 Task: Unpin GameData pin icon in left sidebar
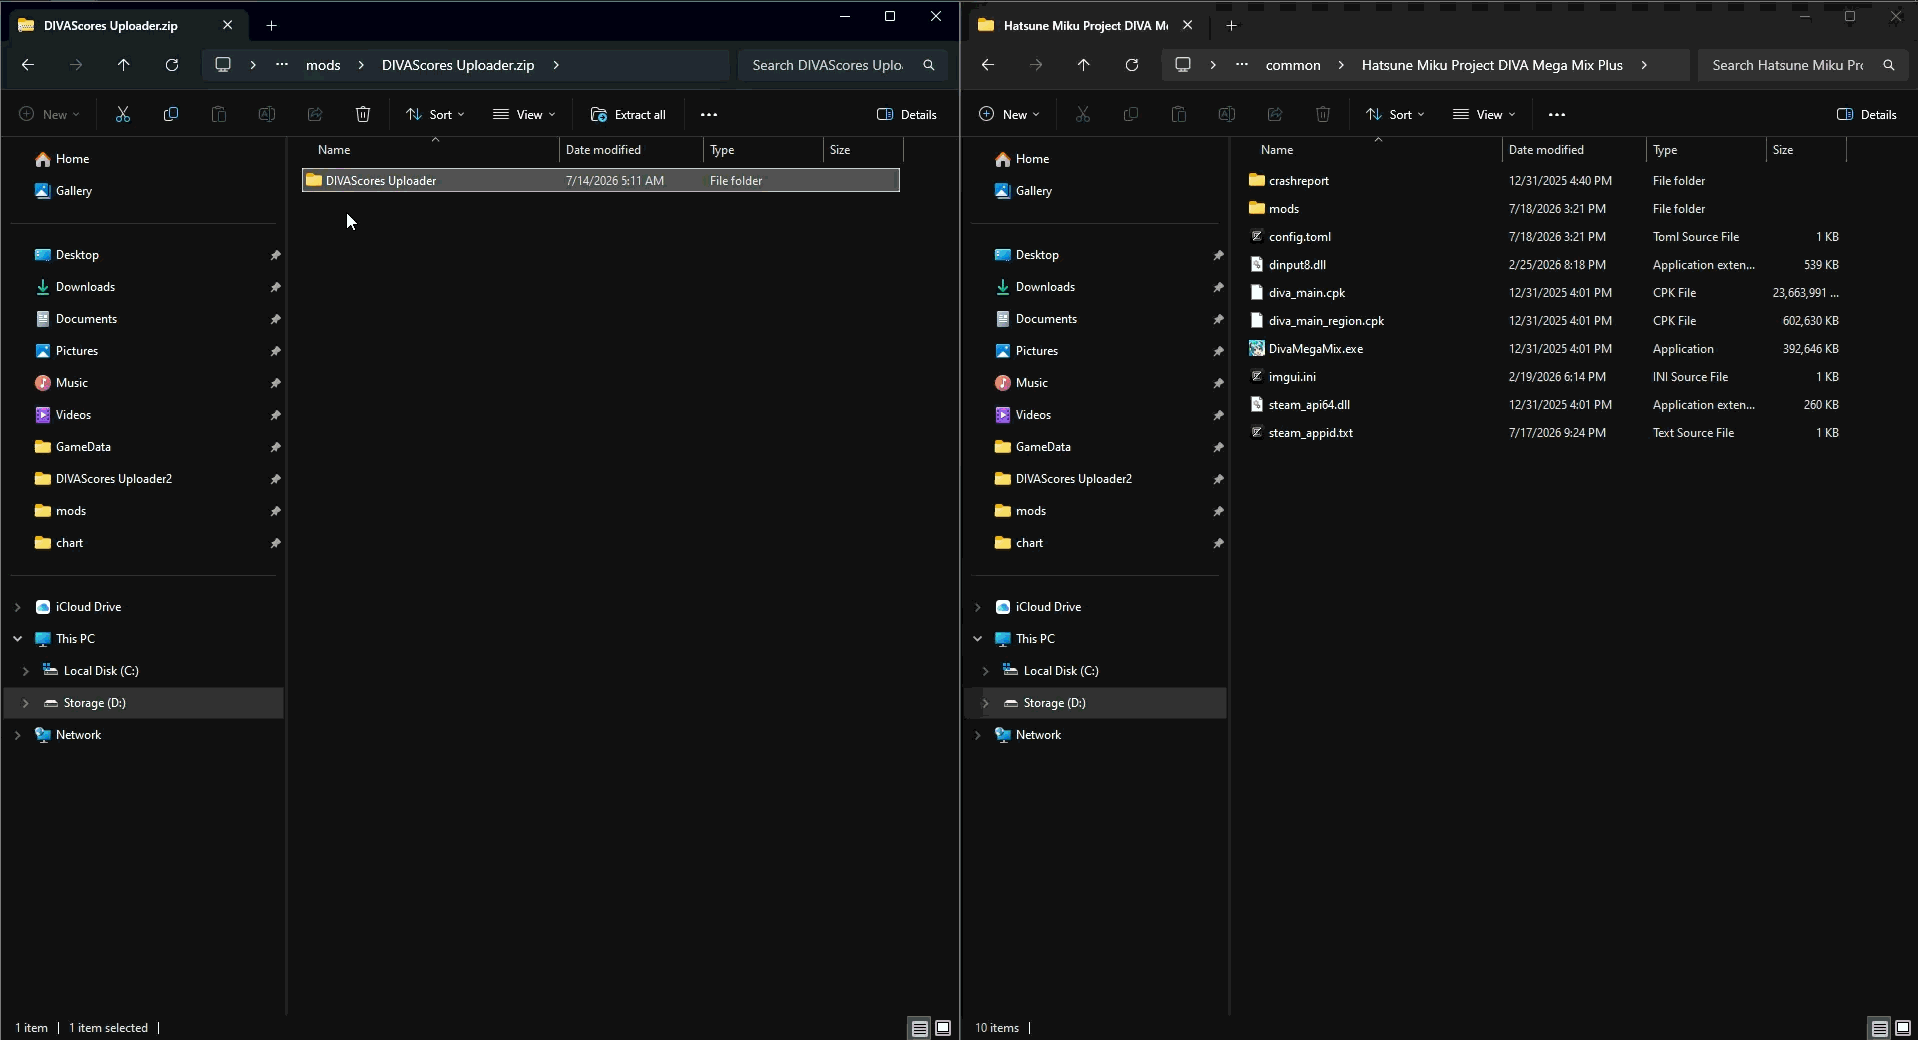[275, 448]
